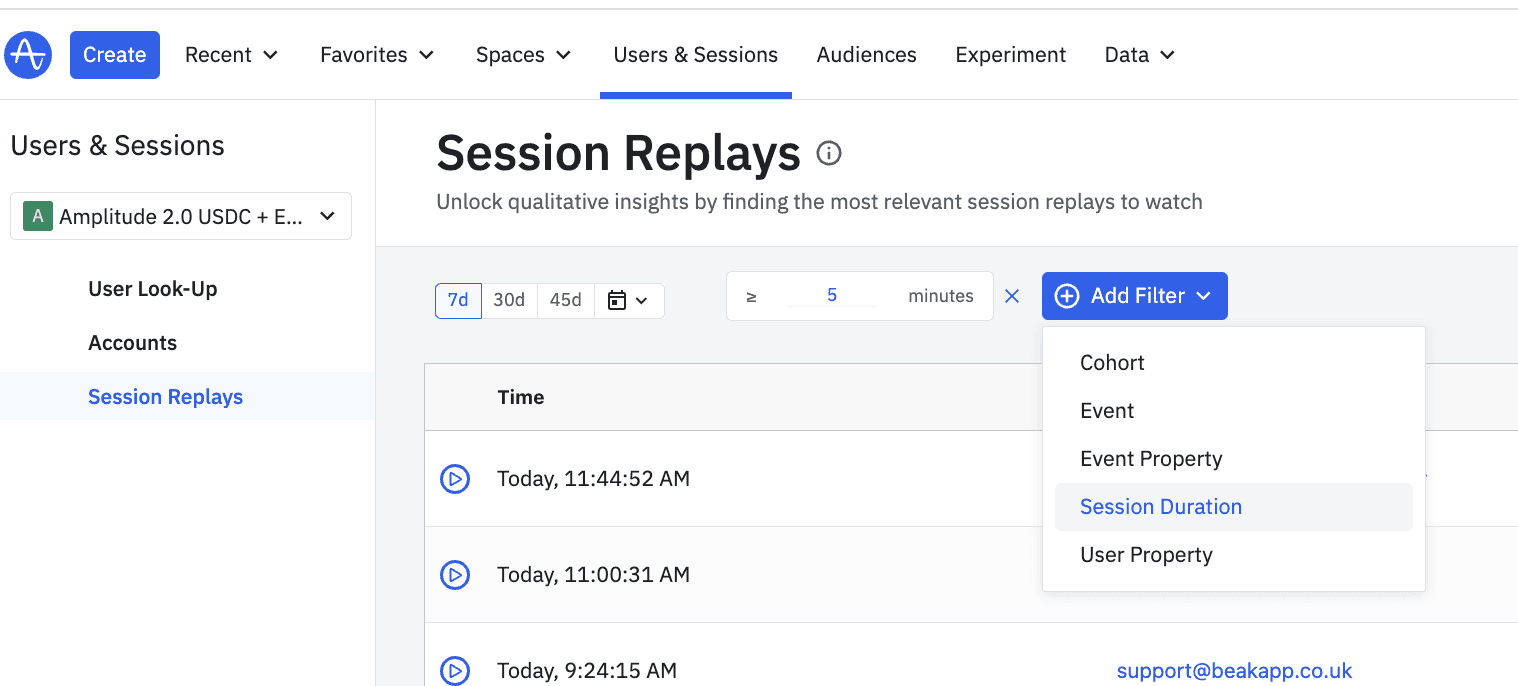1518x686 pixels.
Task: Open the custom date range calendar
Action: pyautogui.click(x=629, y=300)
